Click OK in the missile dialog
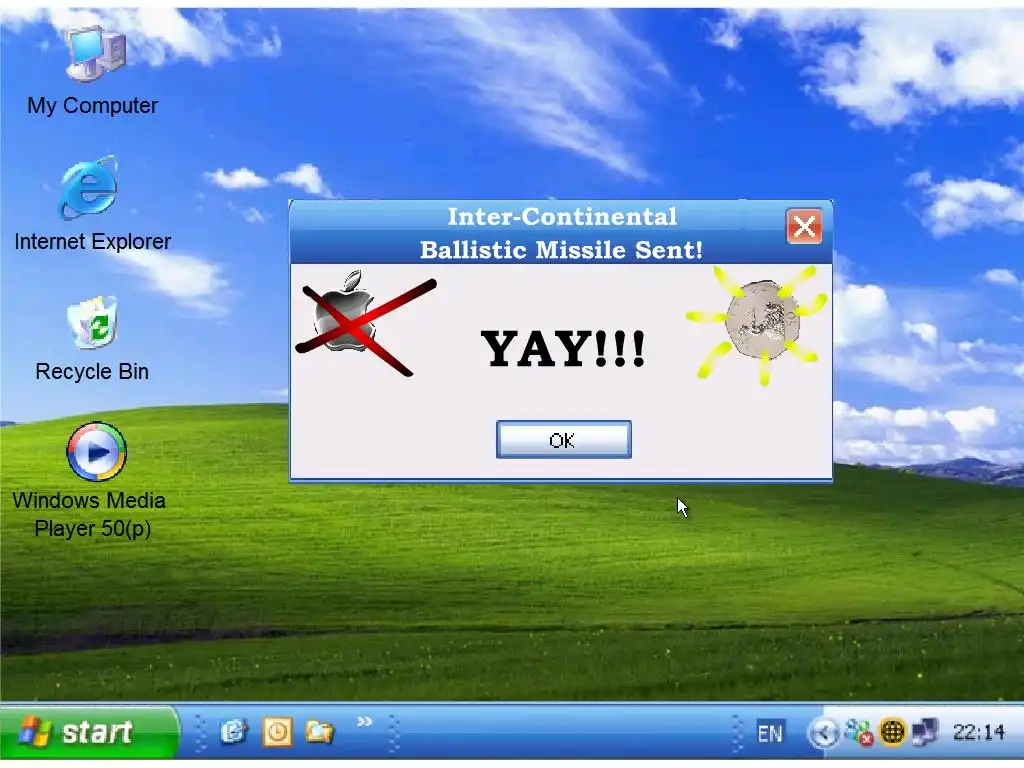 (x=564, y=440)
